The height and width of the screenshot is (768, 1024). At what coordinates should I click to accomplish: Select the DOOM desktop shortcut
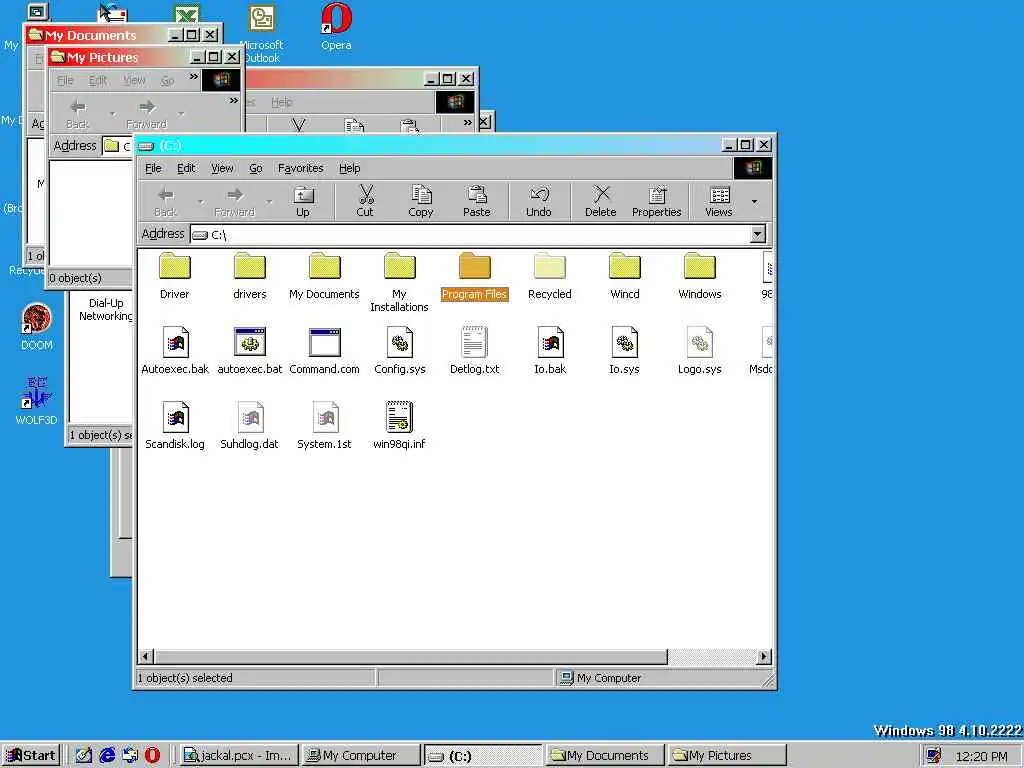pyautogui.click(x=37, y=328)
